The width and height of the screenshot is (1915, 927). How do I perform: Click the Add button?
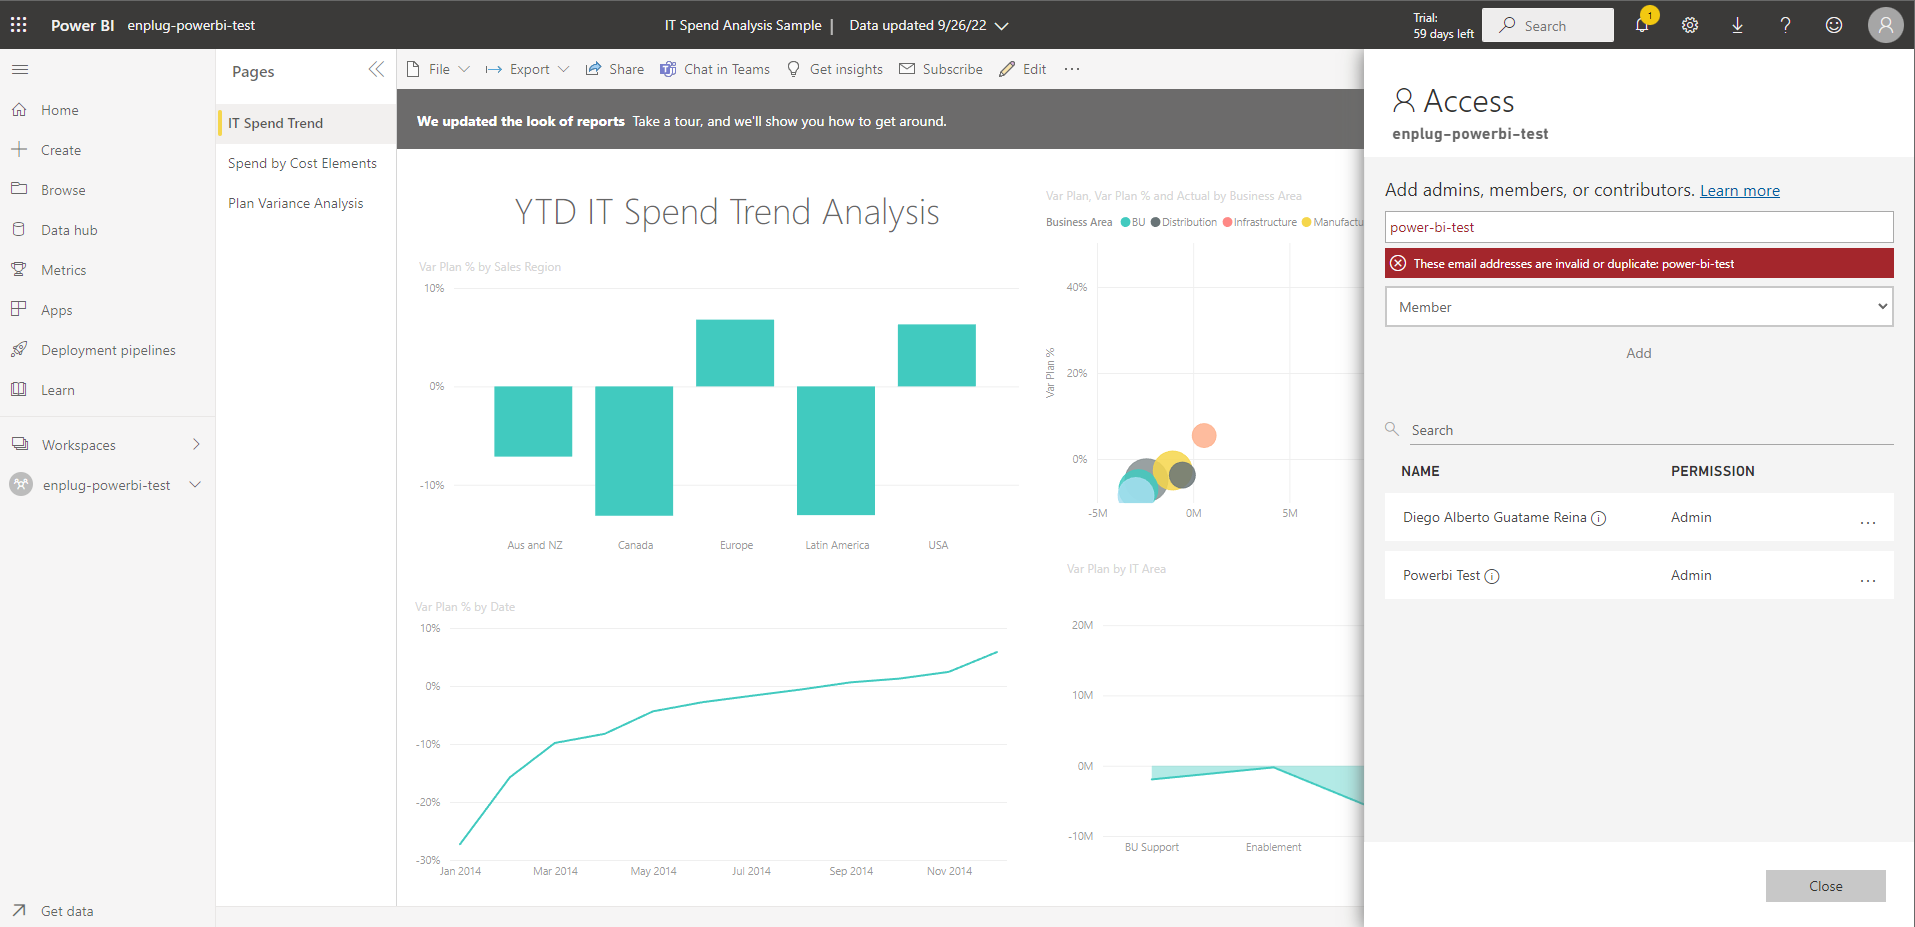(1639, 353)
